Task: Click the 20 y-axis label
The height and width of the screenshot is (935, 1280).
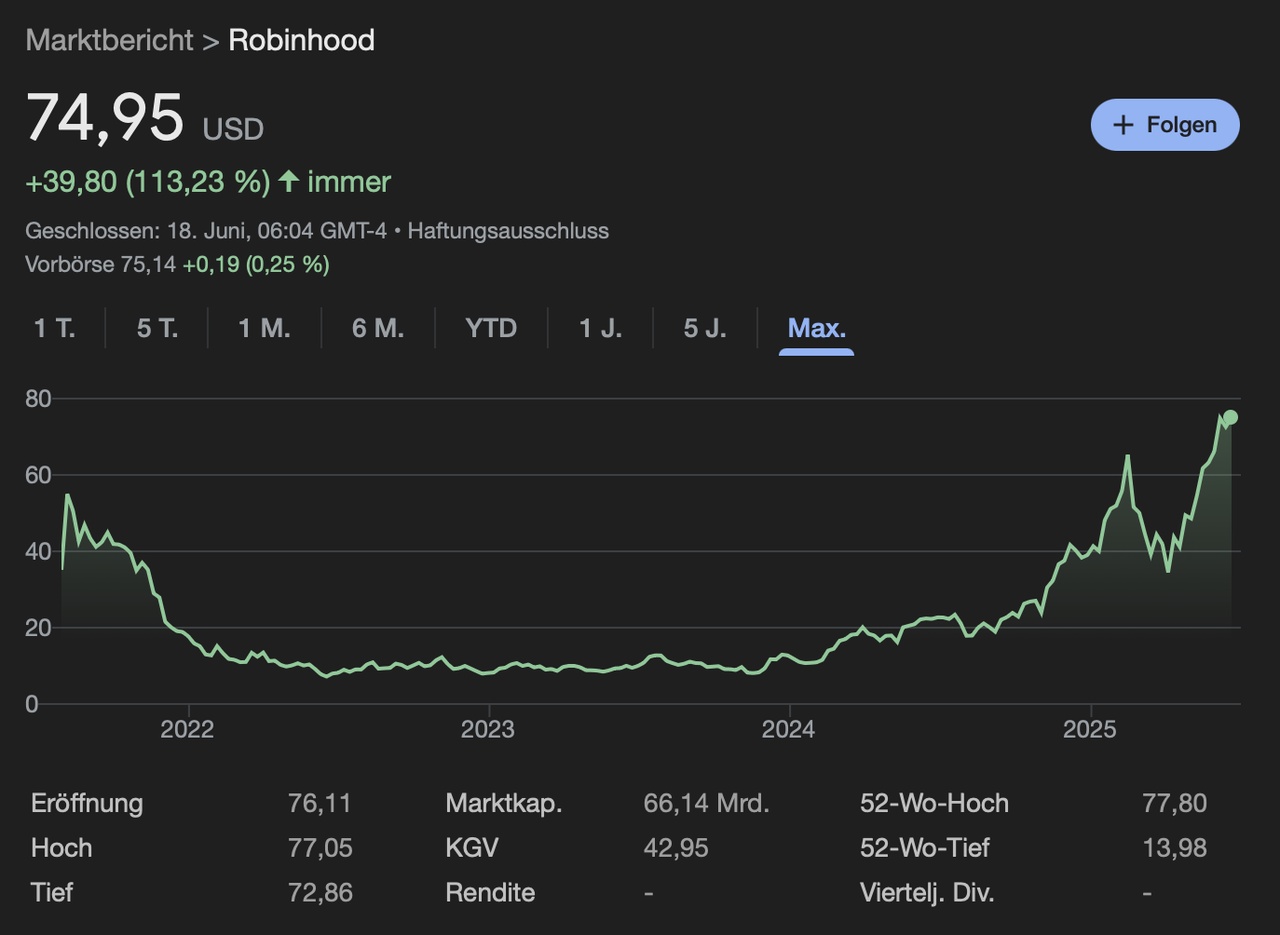Action: [38, 628]
